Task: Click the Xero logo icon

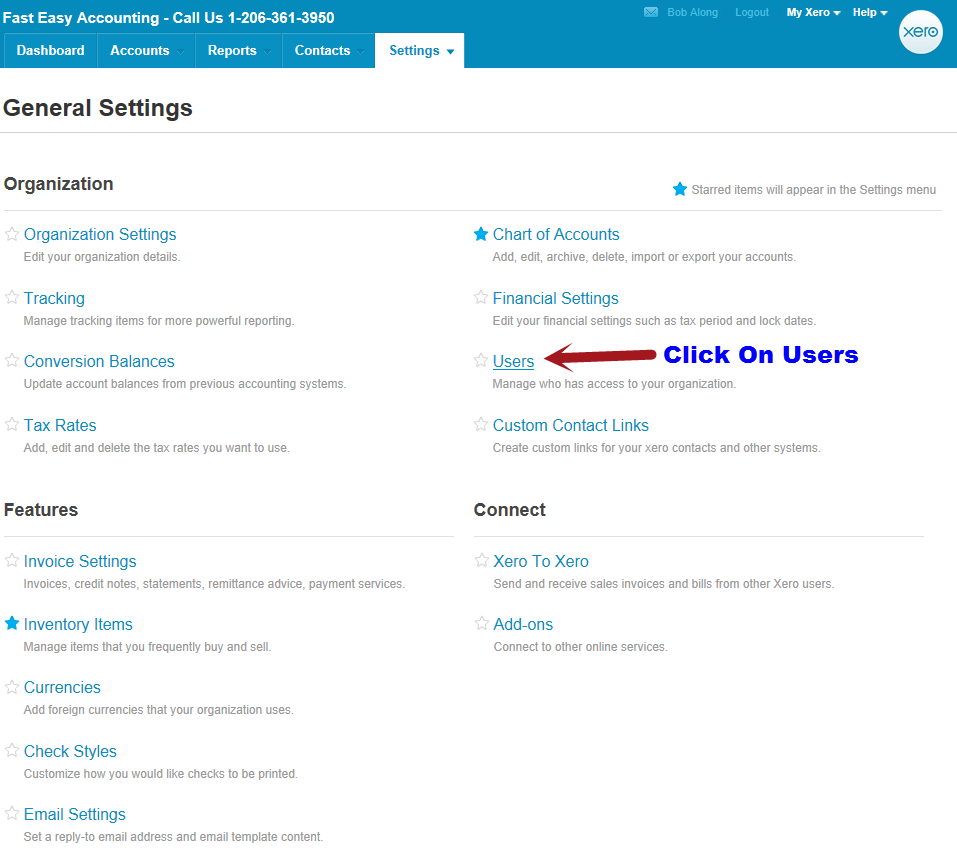Action: 920,32
